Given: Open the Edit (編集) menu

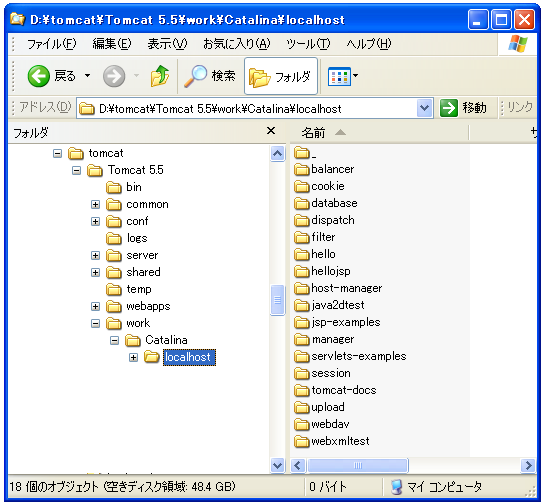Looking at the screenshot, I should (112, 44).
